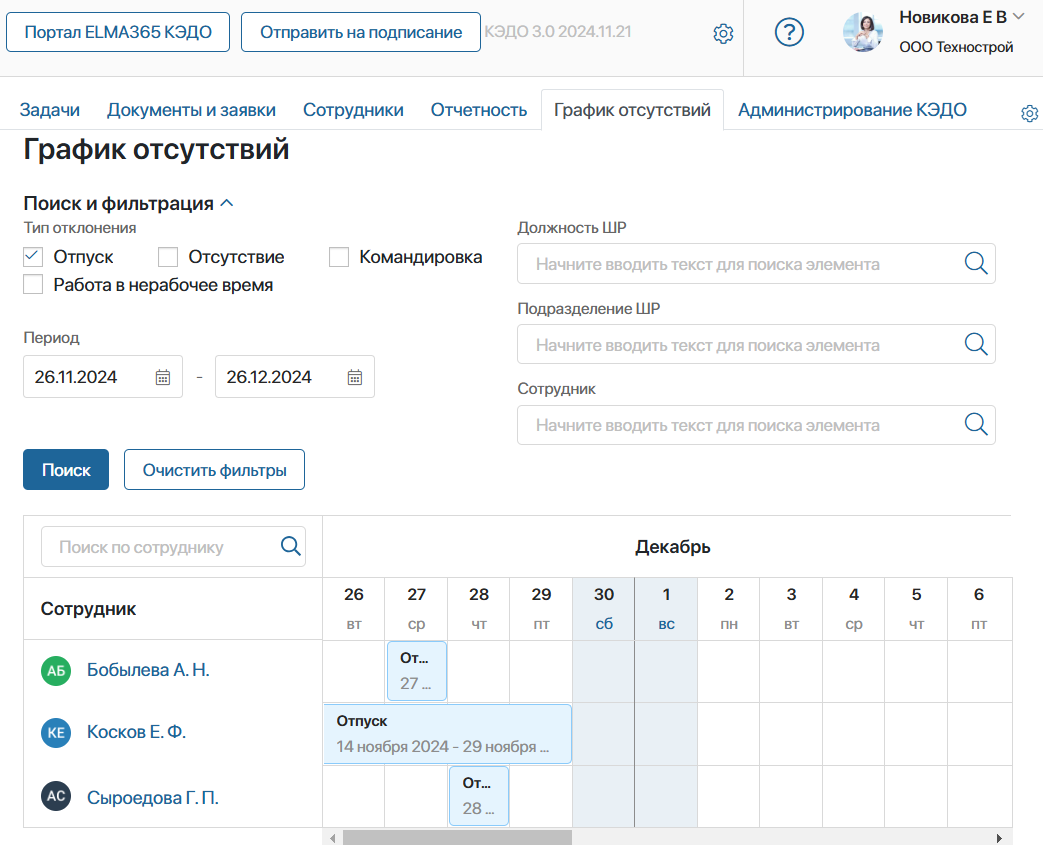The height and width of the screenshot is (845, 1043).
Task: Open the Администрирование КЭДО tab
Action: (x=852, y=110)
